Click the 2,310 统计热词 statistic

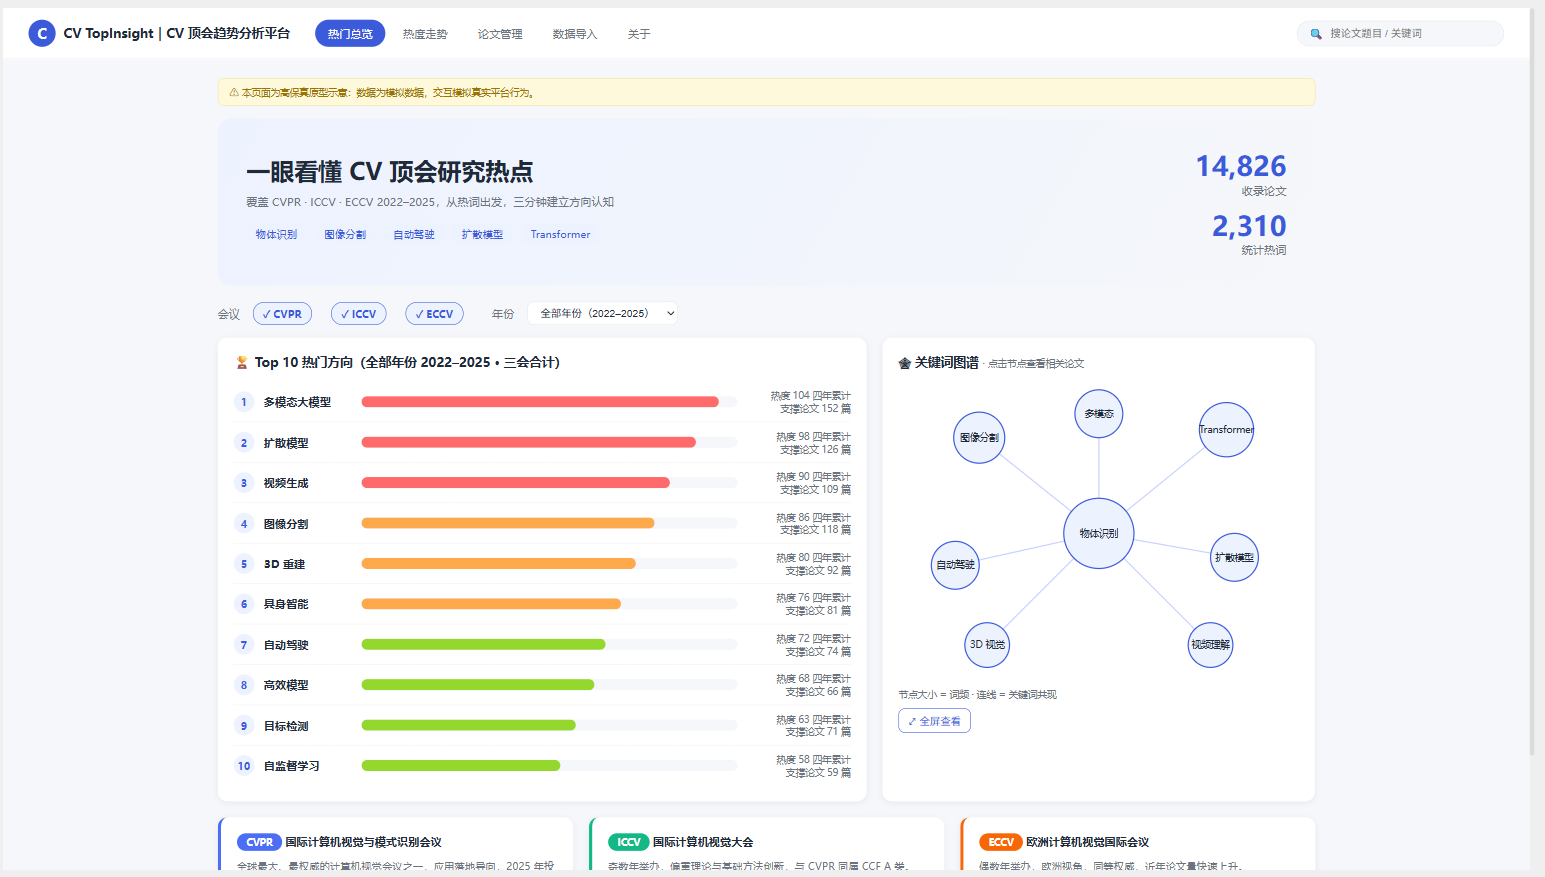1249,234
